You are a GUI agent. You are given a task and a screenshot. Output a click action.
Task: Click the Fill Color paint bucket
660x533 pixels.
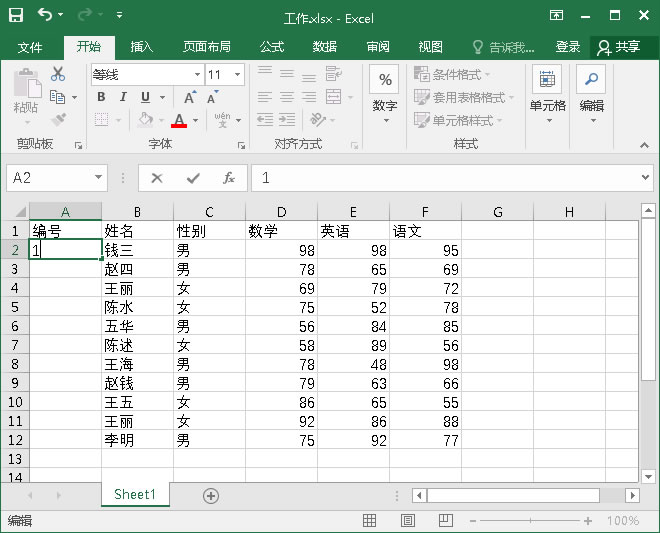pyautogui.click(x=146, y=120)
